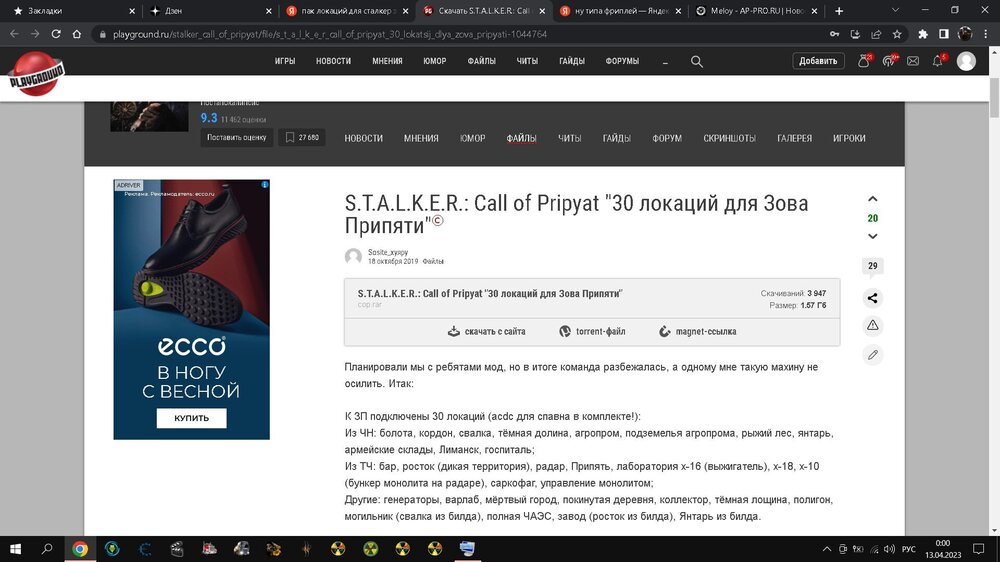Click the share icon beside article
The height and width of the screenshot is (562, 1000).
click(x=873, y=298)
